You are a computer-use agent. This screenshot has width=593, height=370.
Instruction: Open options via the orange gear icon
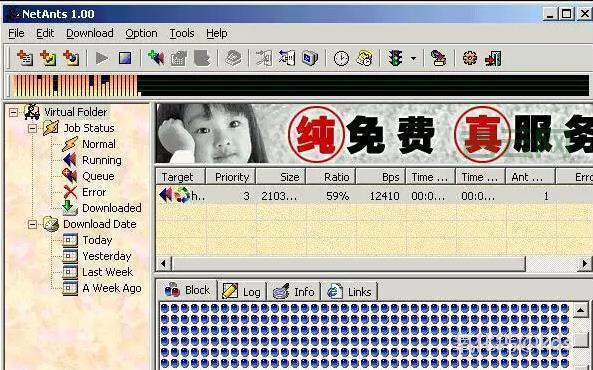470,58
